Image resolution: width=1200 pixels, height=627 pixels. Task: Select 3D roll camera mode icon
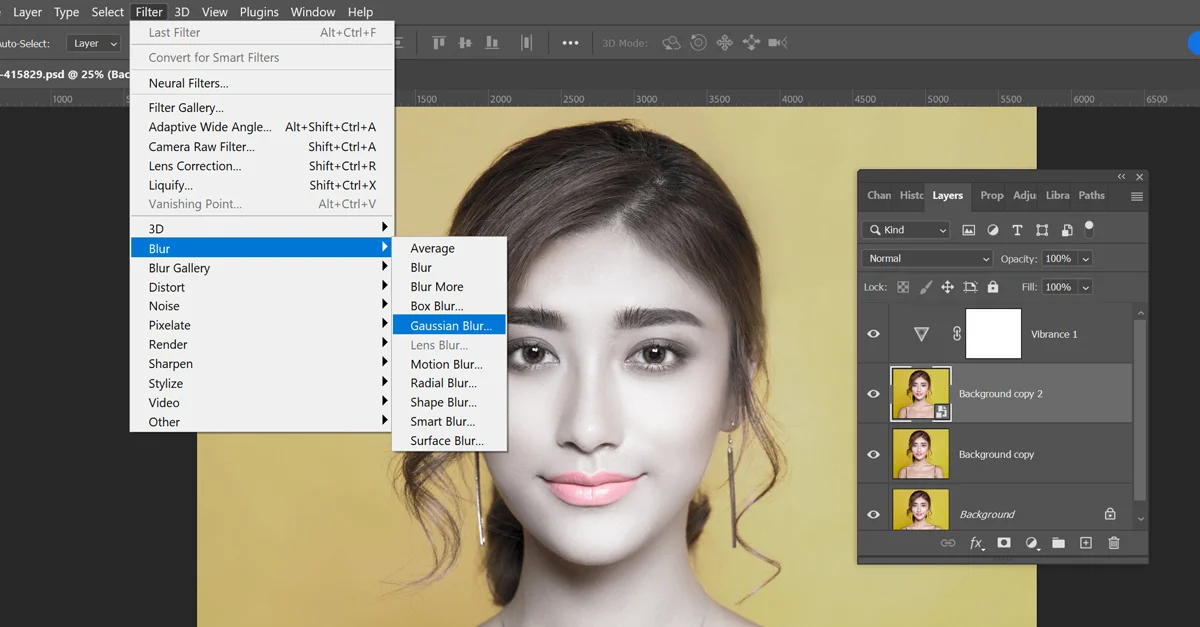(699, 43)
